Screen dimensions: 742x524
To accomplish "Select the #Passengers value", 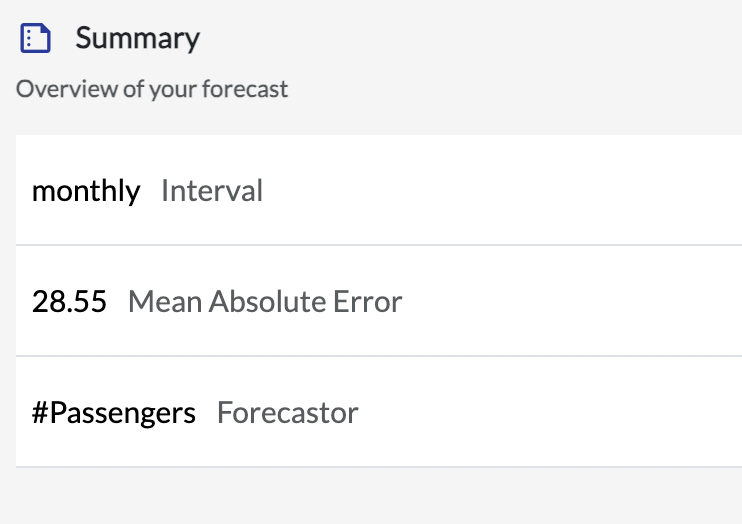I will 114,413.
